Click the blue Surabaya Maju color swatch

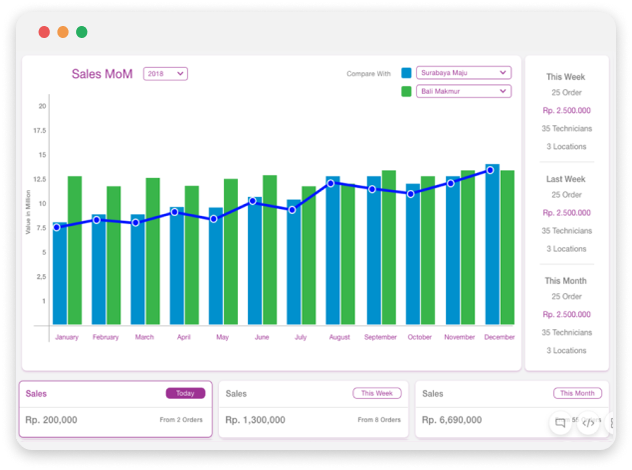406,73
